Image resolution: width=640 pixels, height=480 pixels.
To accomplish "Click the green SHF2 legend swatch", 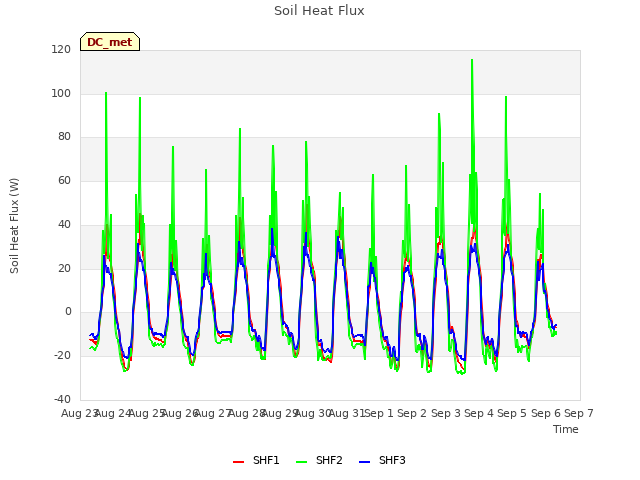I will point(301,462).
